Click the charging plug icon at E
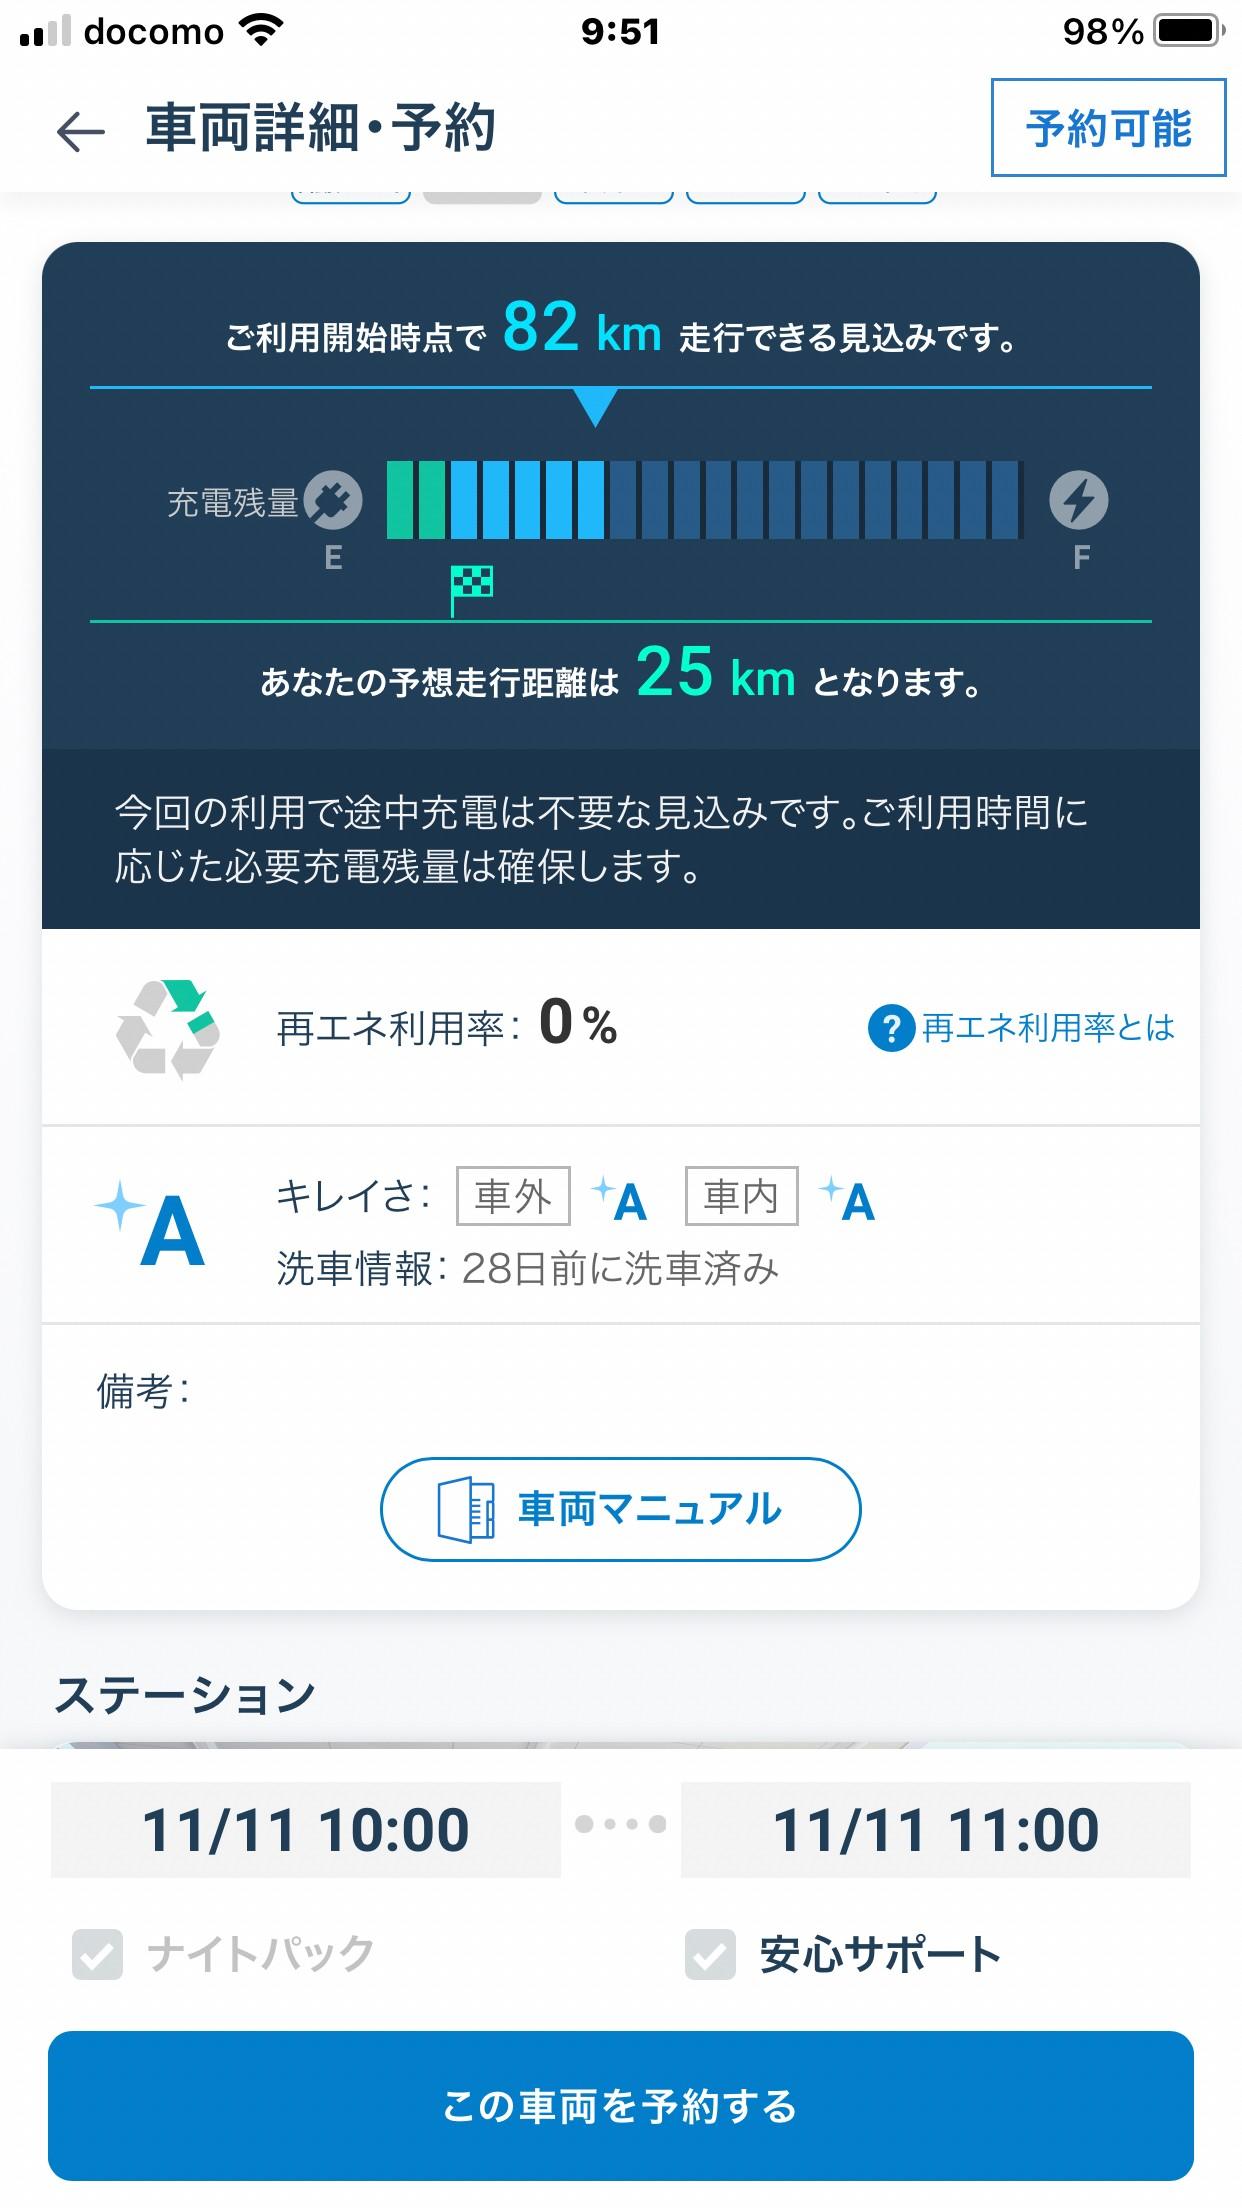 tap(333, 500)
